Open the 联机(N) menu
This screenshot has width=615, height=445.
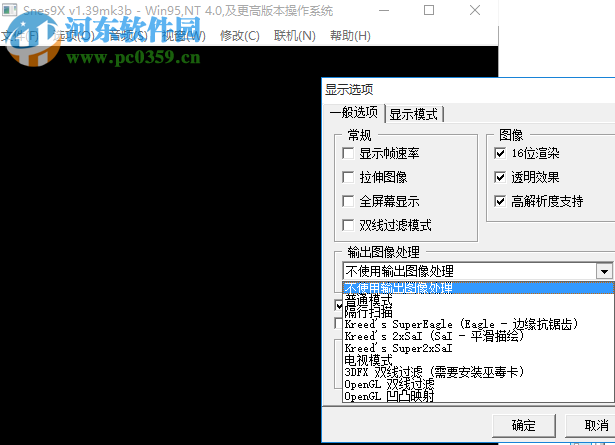[295, 36]
